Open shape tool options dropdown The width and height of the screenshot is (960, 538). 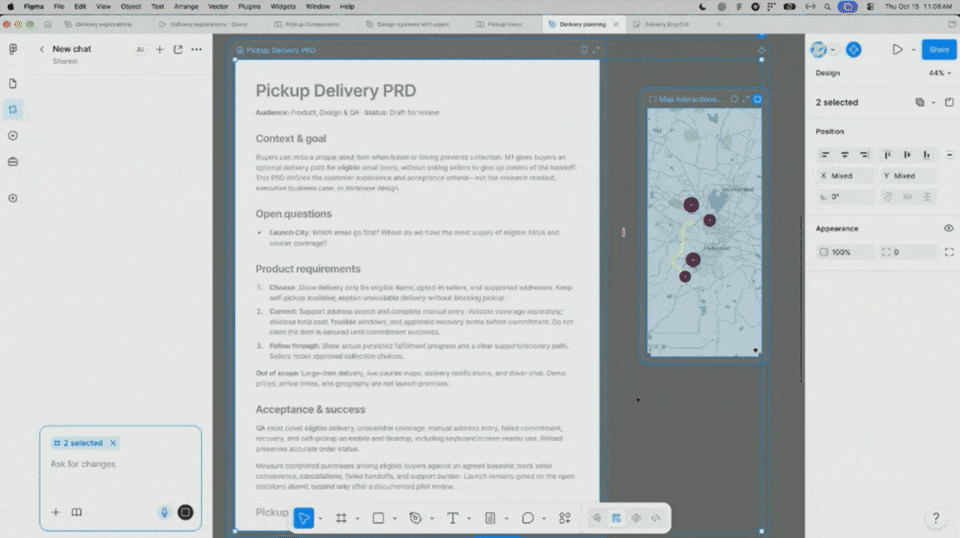(x=395, y=519)
